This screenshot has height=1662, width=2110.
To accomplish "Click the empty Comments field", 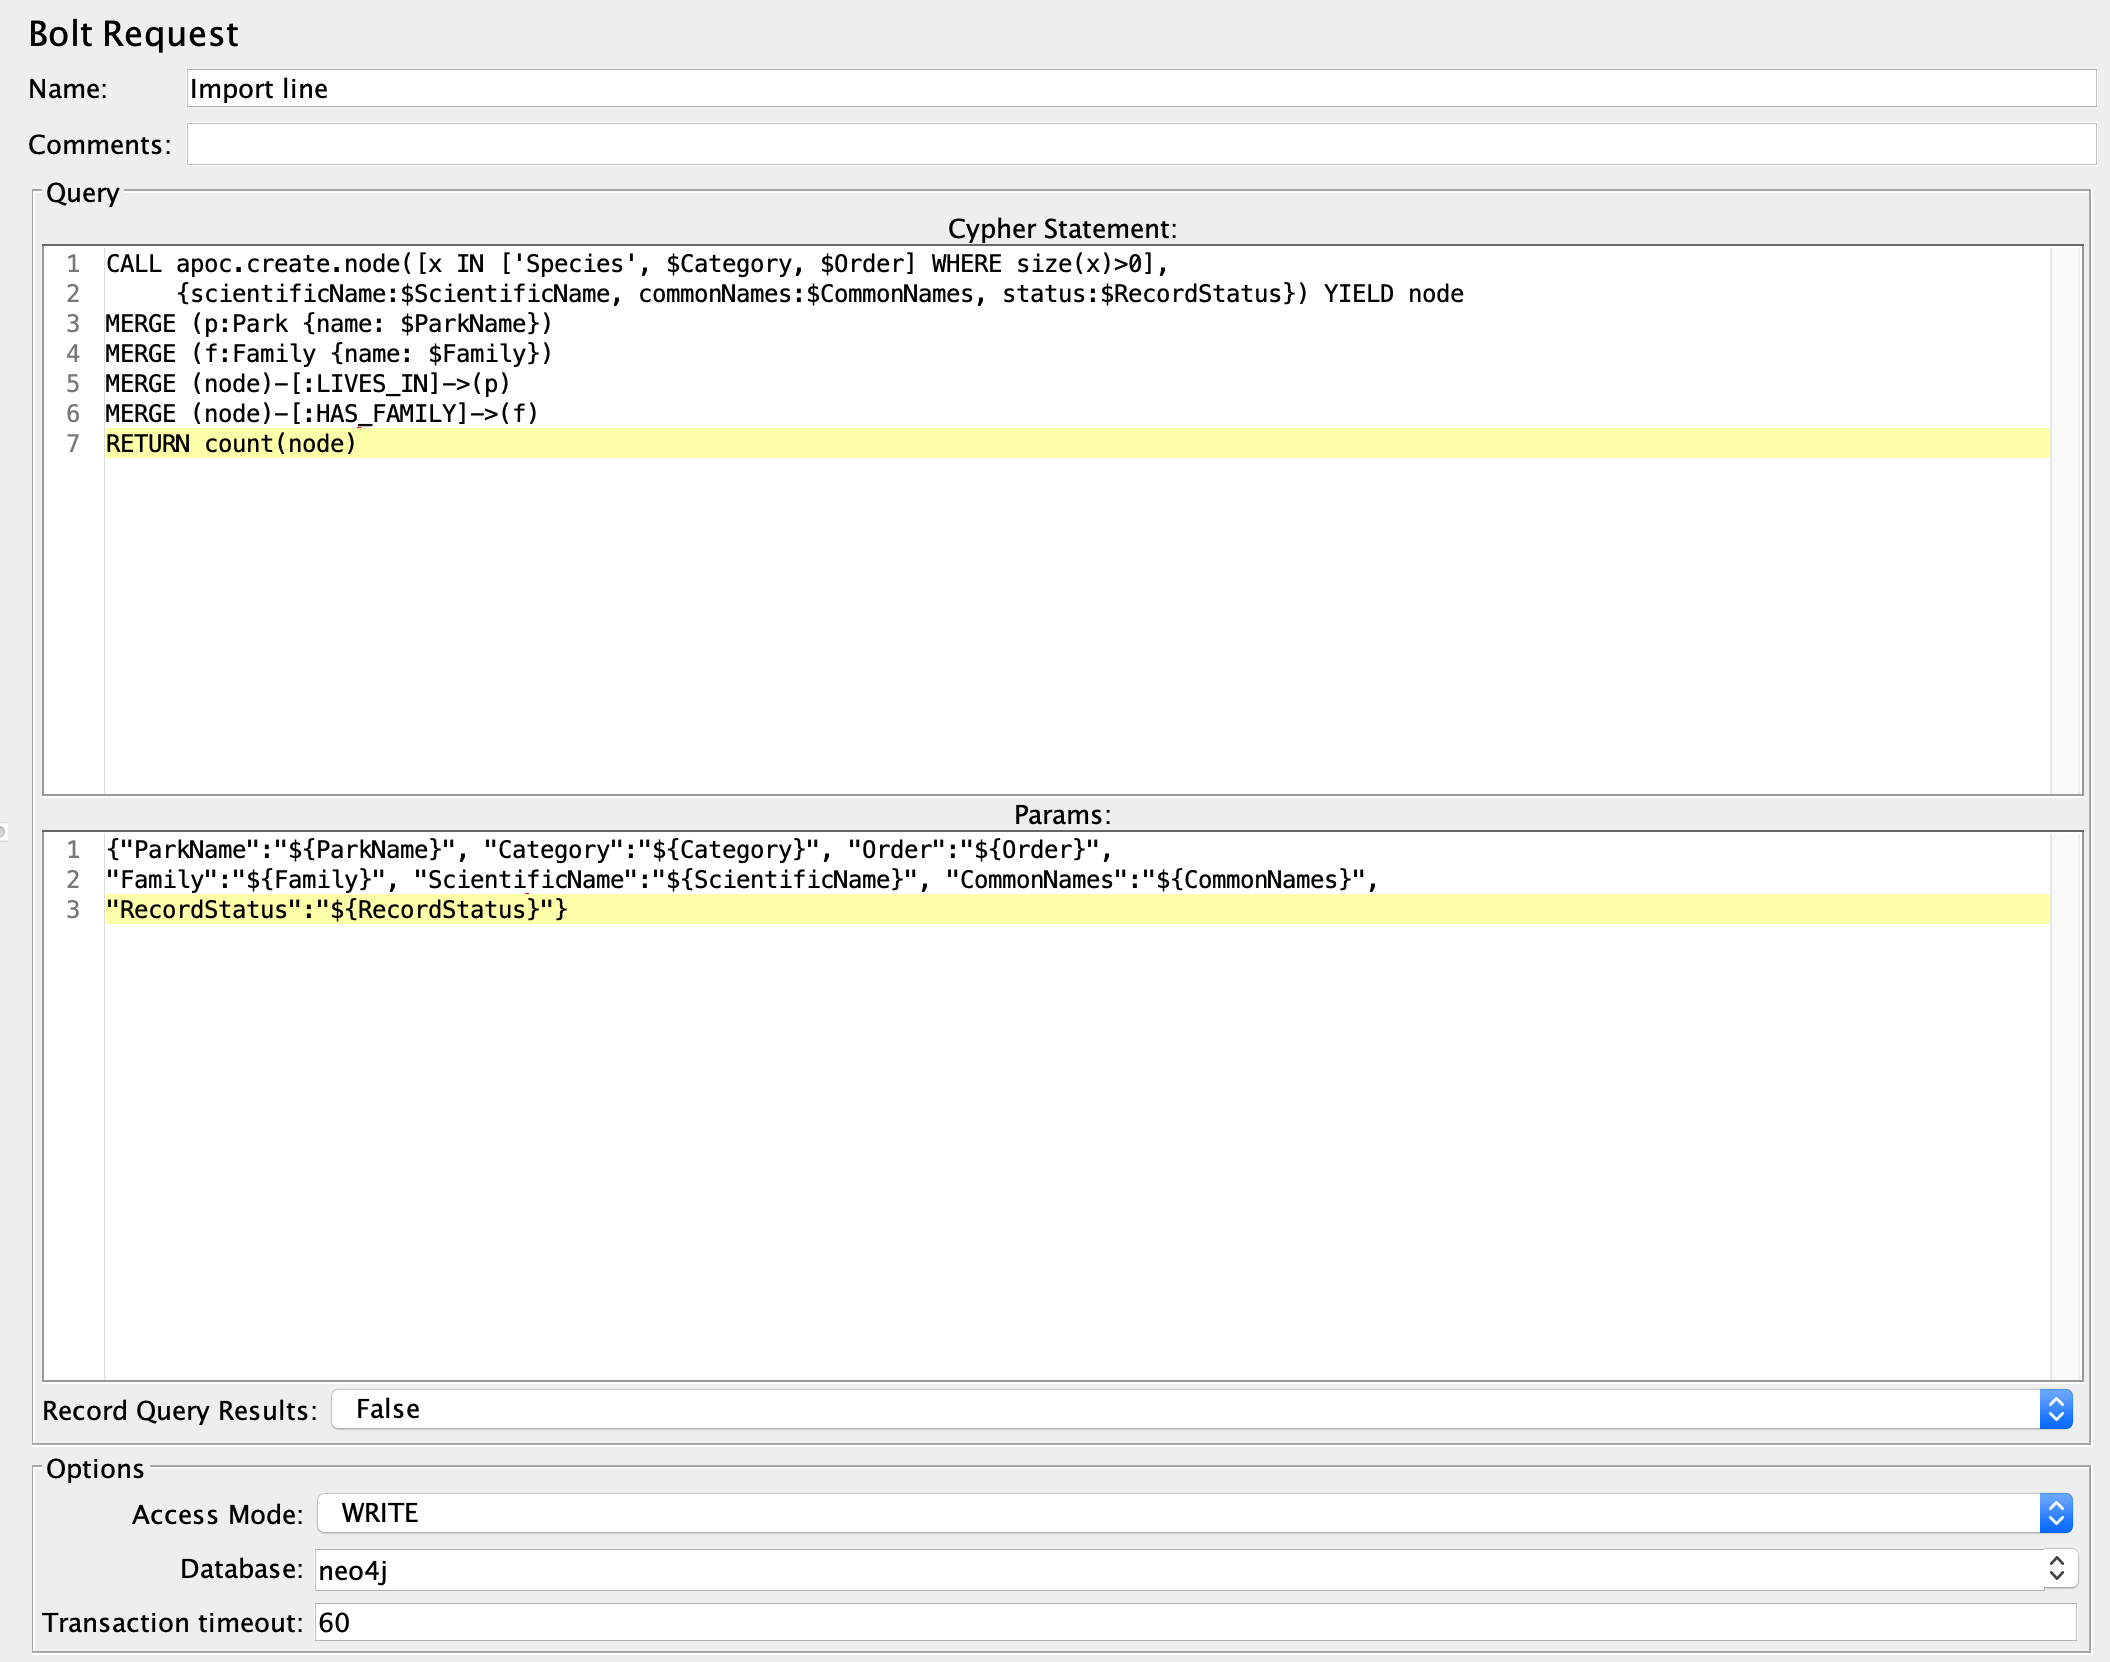I will (x=700, y=144).
